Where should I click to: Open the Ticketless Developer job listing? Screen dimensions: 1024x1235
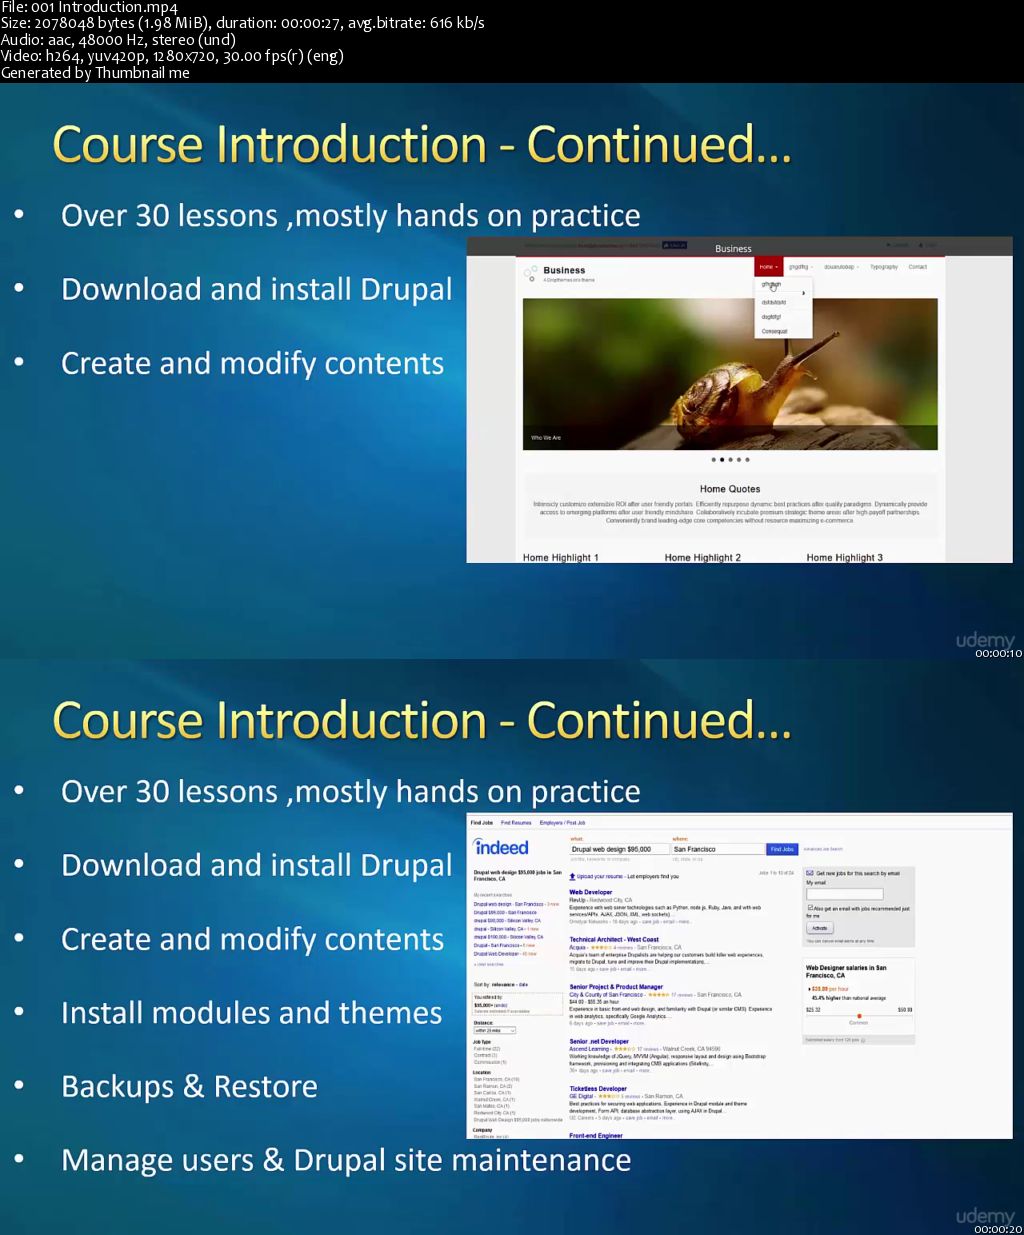pos(598,1088)
